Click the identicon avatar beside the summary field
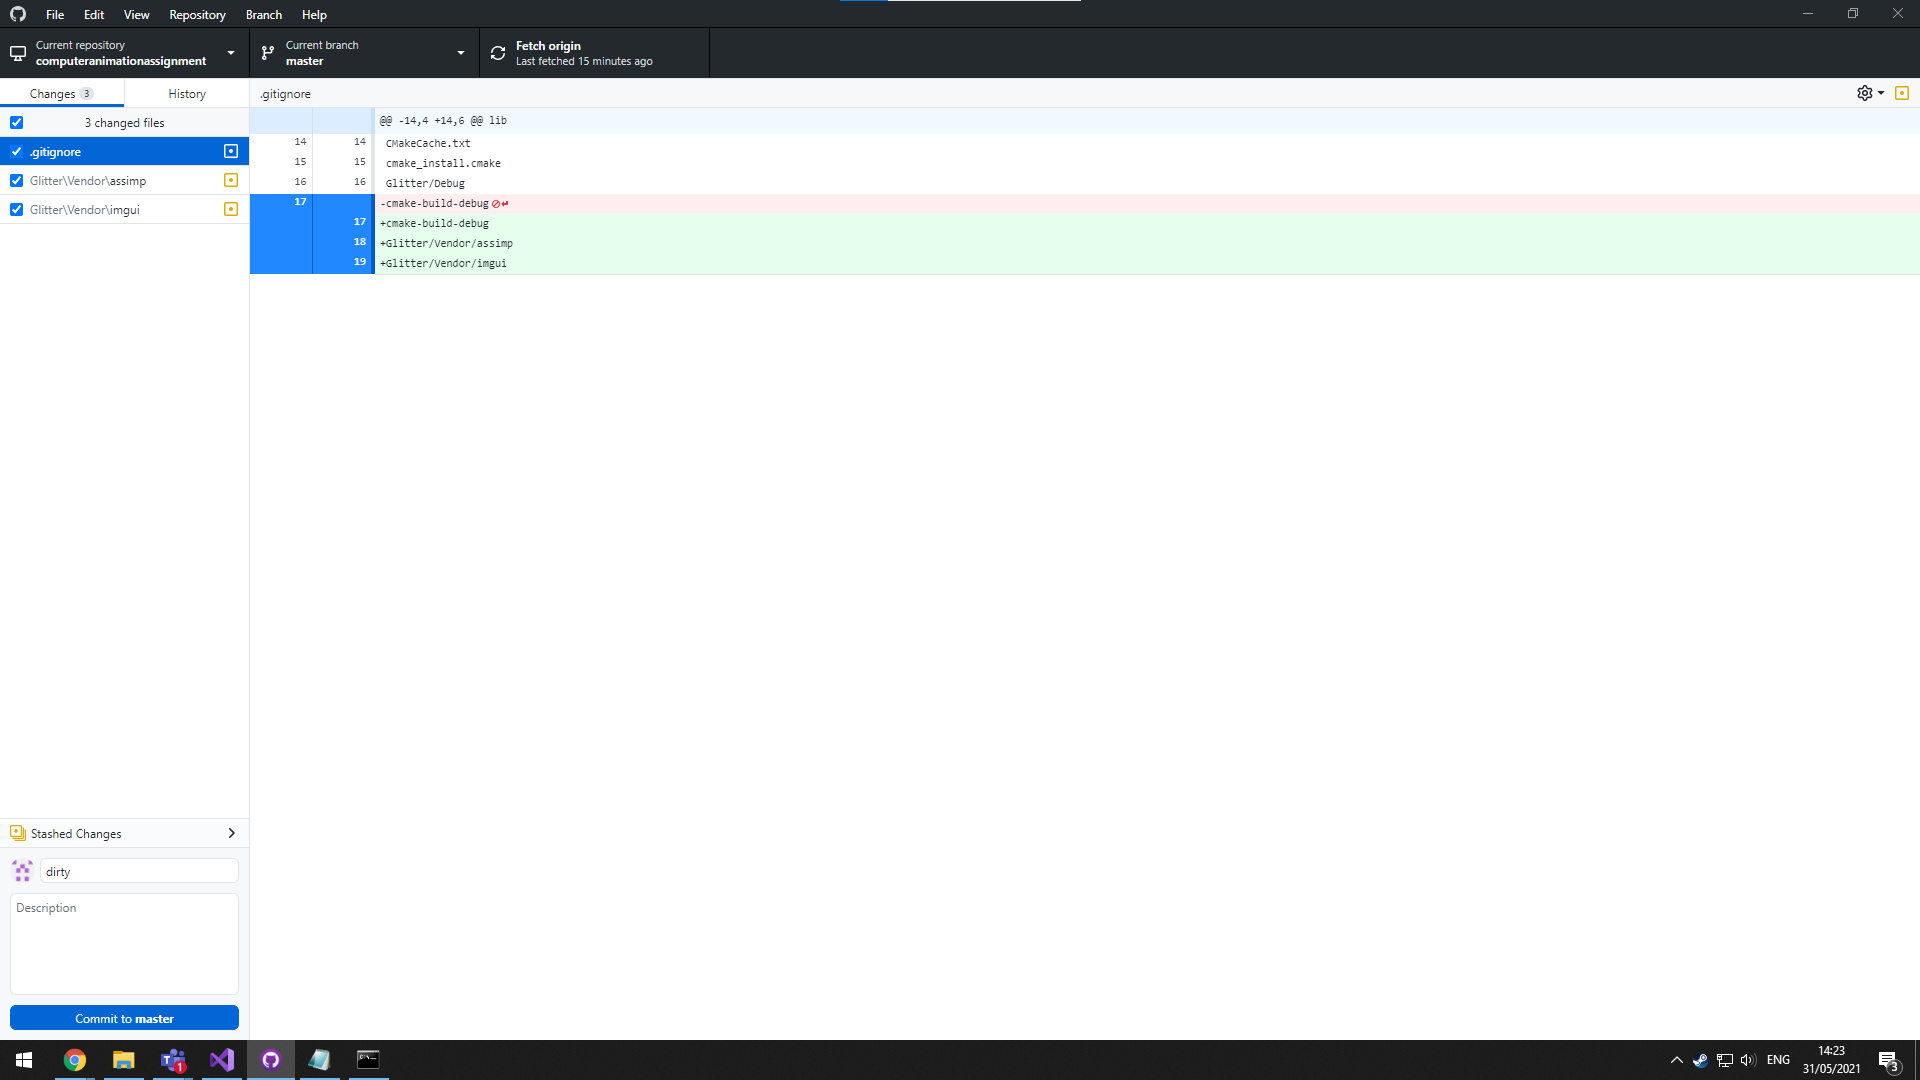Screen dimensions: 1920x1080 tap(22, 870)
